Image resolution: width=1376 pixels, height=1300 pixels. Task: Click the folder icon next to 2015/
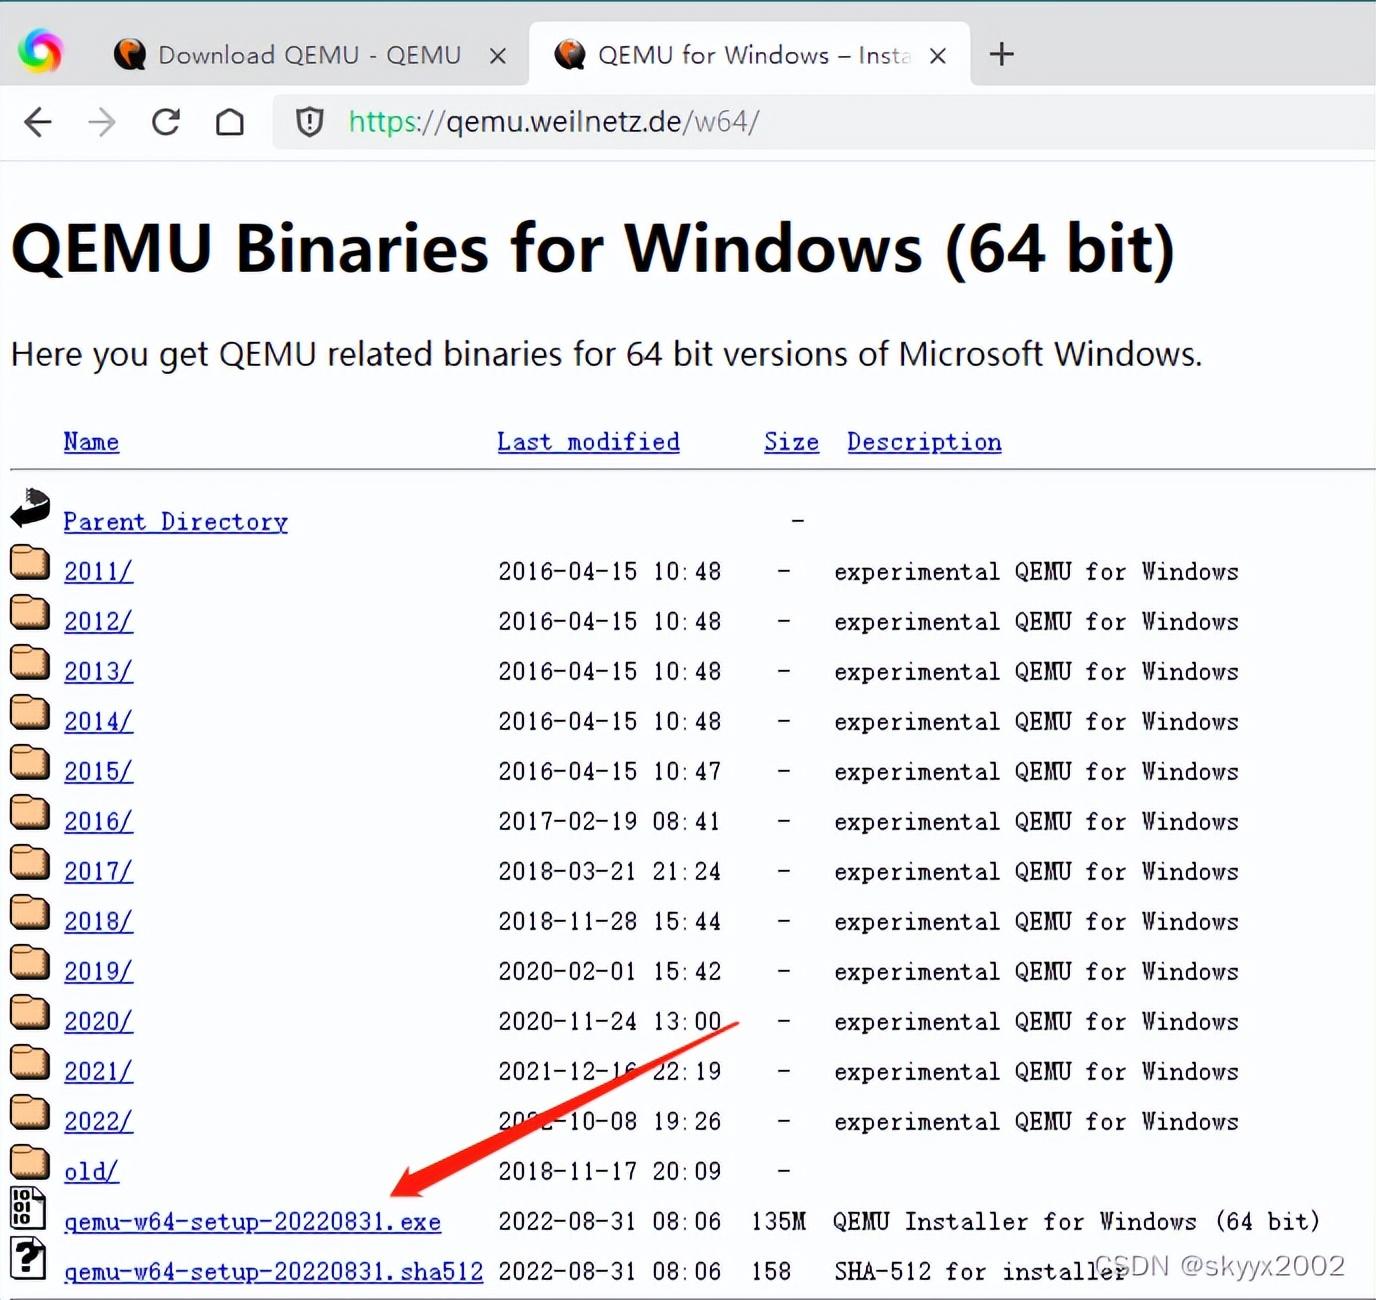tap(30, 762)
